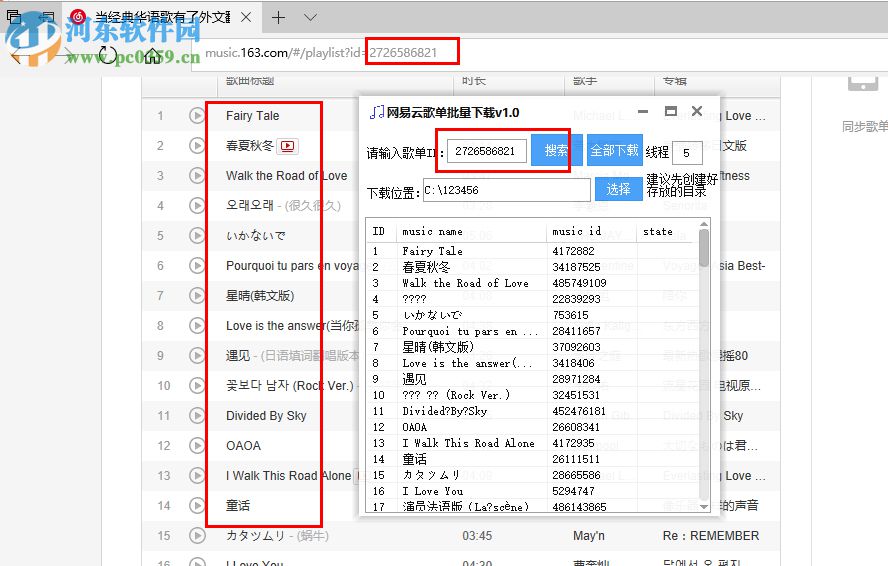Maximize the 网易云歌单批量下载 window
The height and width of the screenshot is (566, 888).
tap(671, 111)
